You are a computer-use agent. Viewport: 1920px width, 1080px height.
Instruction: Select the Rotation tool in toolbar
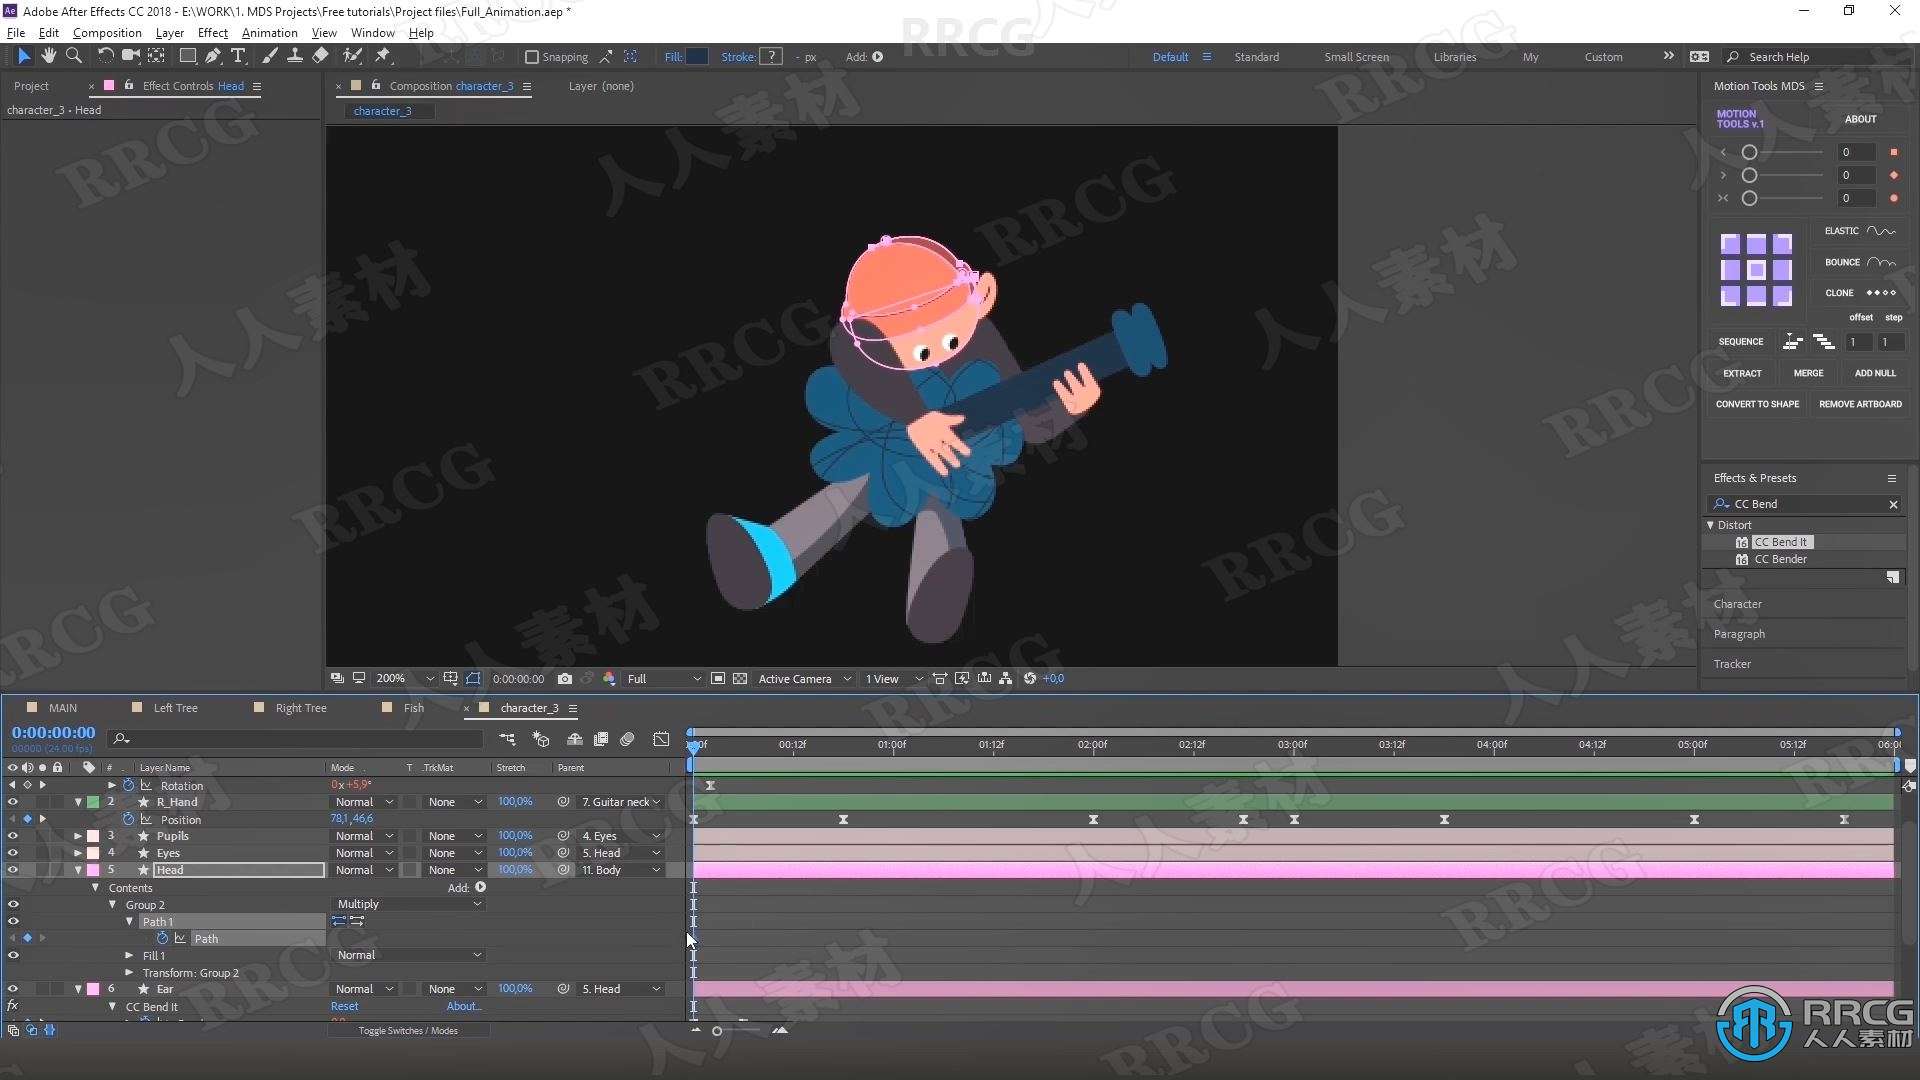[105, 55]
